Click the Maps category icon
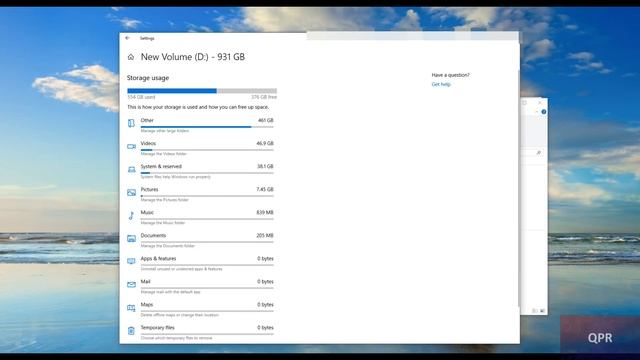Image resolution: width=640 pixels, height=360 pixels. [x=131, y=308]
